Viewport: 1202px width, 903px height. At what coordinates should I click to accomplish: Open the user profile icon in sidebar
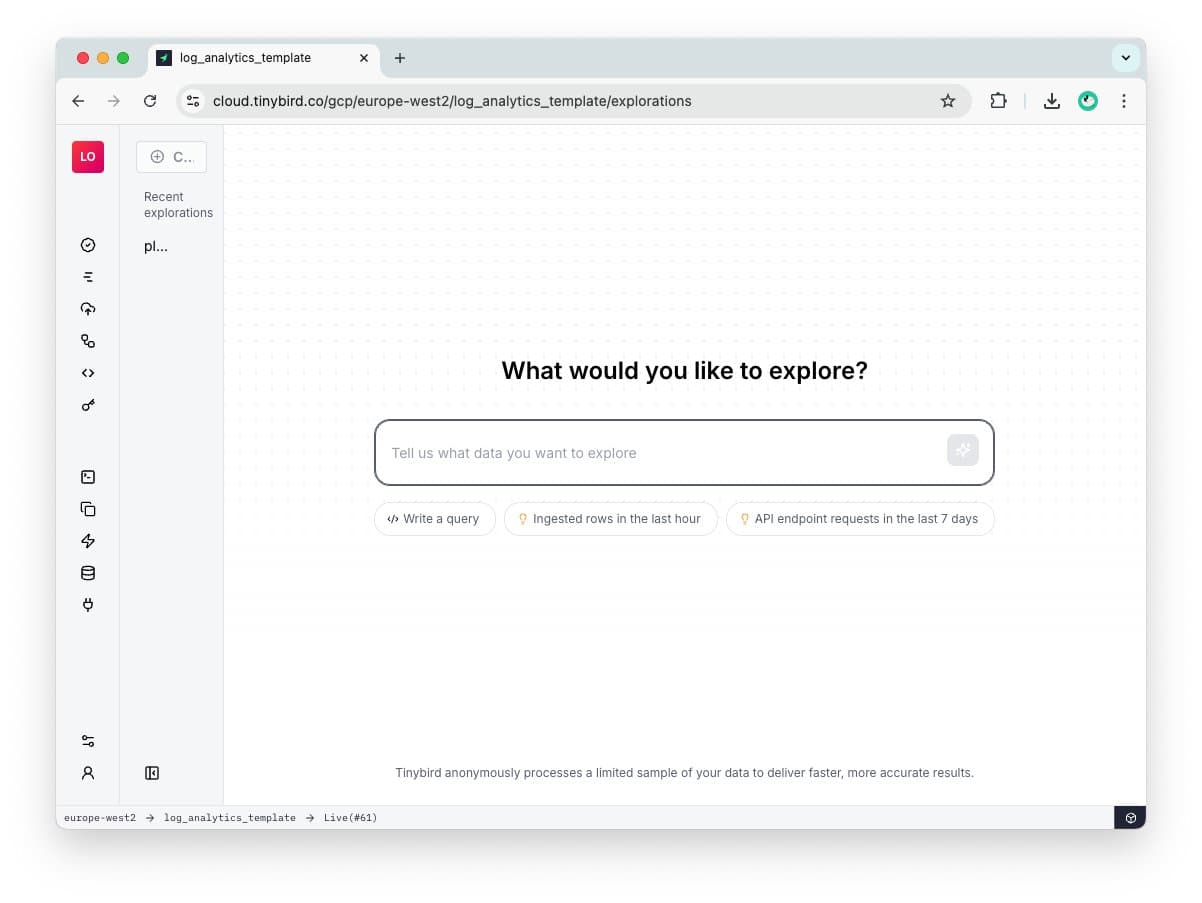(88, 773)
